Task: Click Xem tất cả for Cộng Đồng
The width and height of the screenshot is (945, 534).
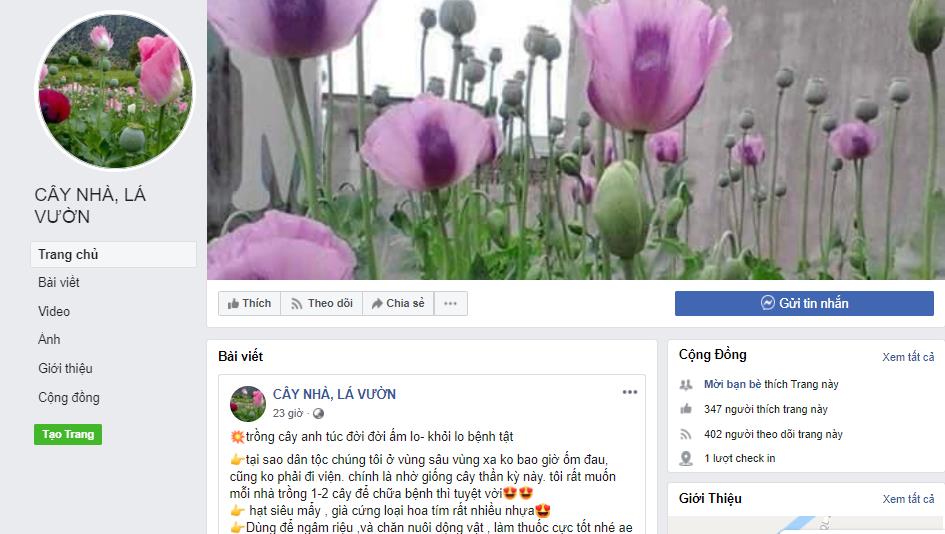Action: point(908,357)
